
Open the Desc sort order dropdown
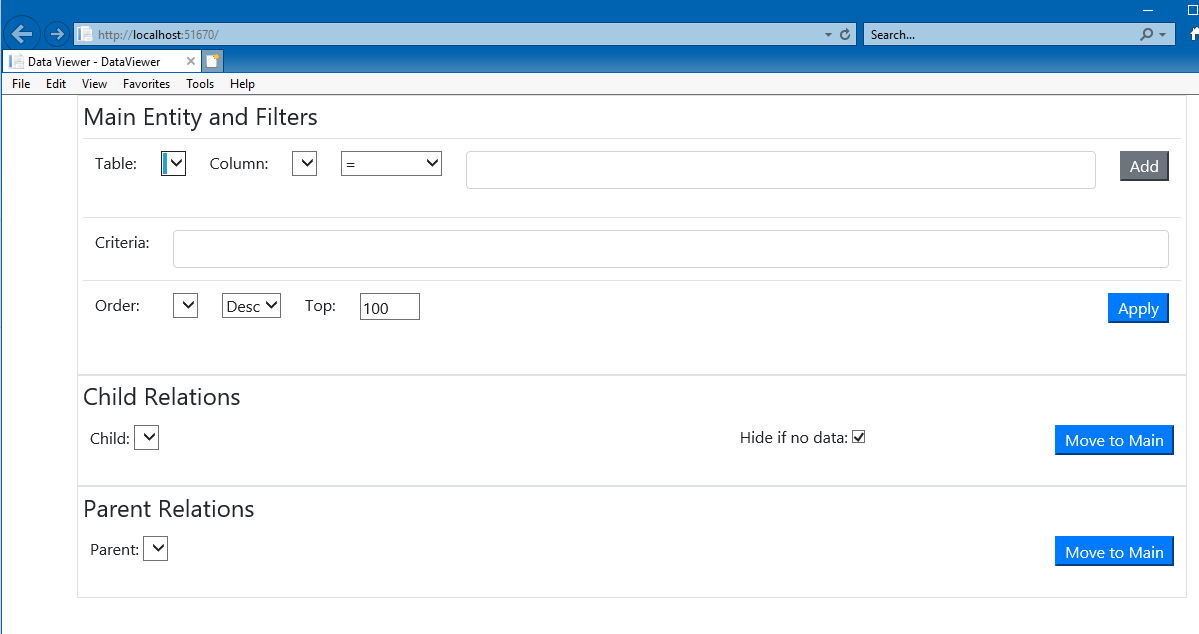[250, 305]
